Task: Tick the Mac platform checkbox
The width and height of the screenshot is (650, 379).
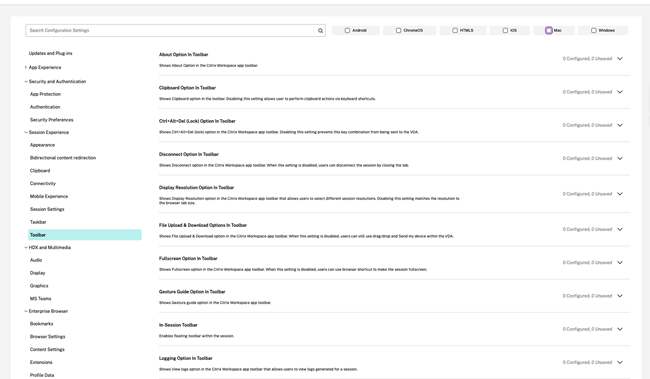Action: pyautogui.click(x=549, y=30)
